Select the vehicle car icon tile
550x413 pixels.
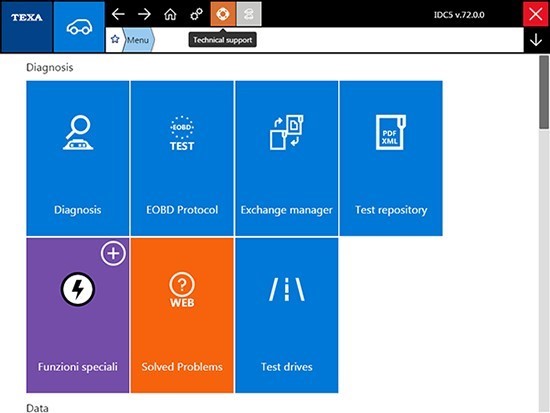(79, 27)
